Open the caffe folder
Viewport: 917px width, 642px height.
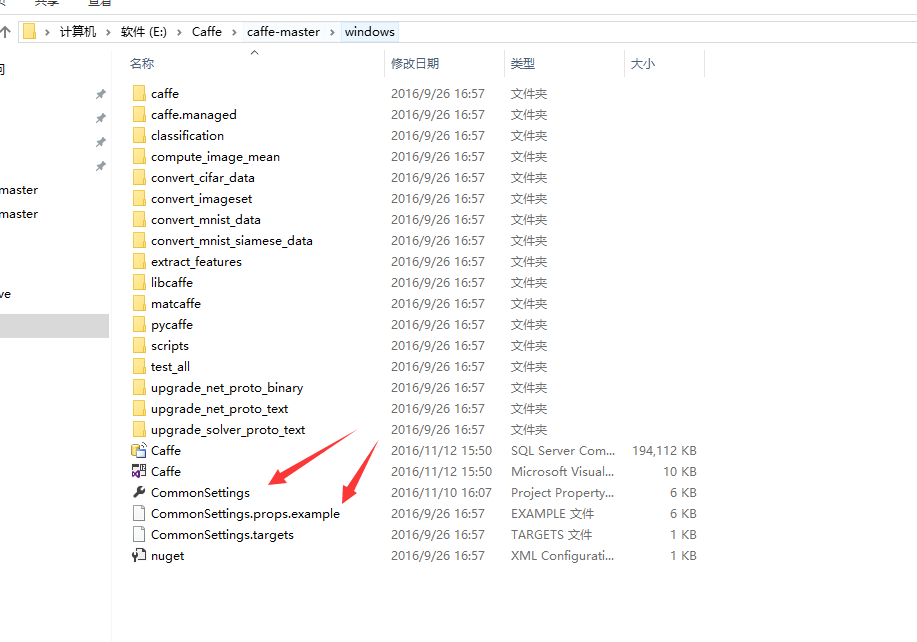[x=165, y=93]
